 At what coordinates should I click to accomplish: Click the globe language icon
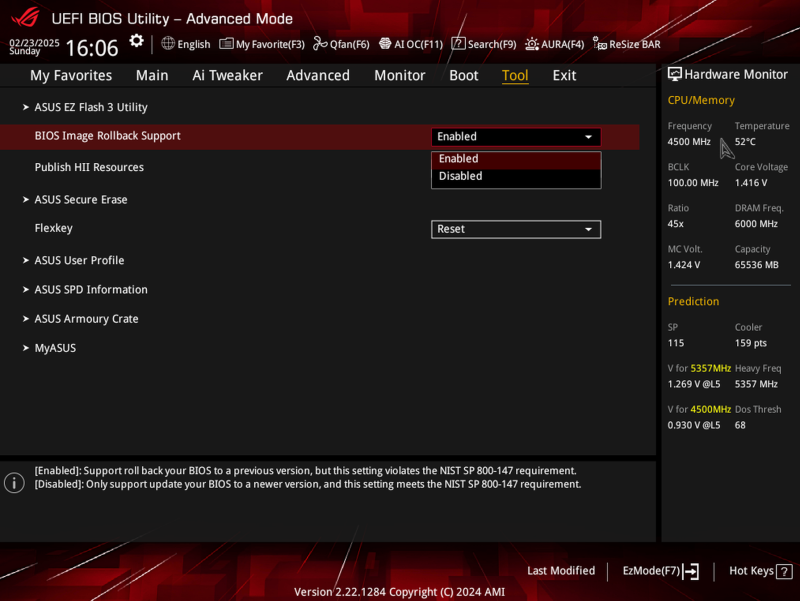tap(168, 43)
